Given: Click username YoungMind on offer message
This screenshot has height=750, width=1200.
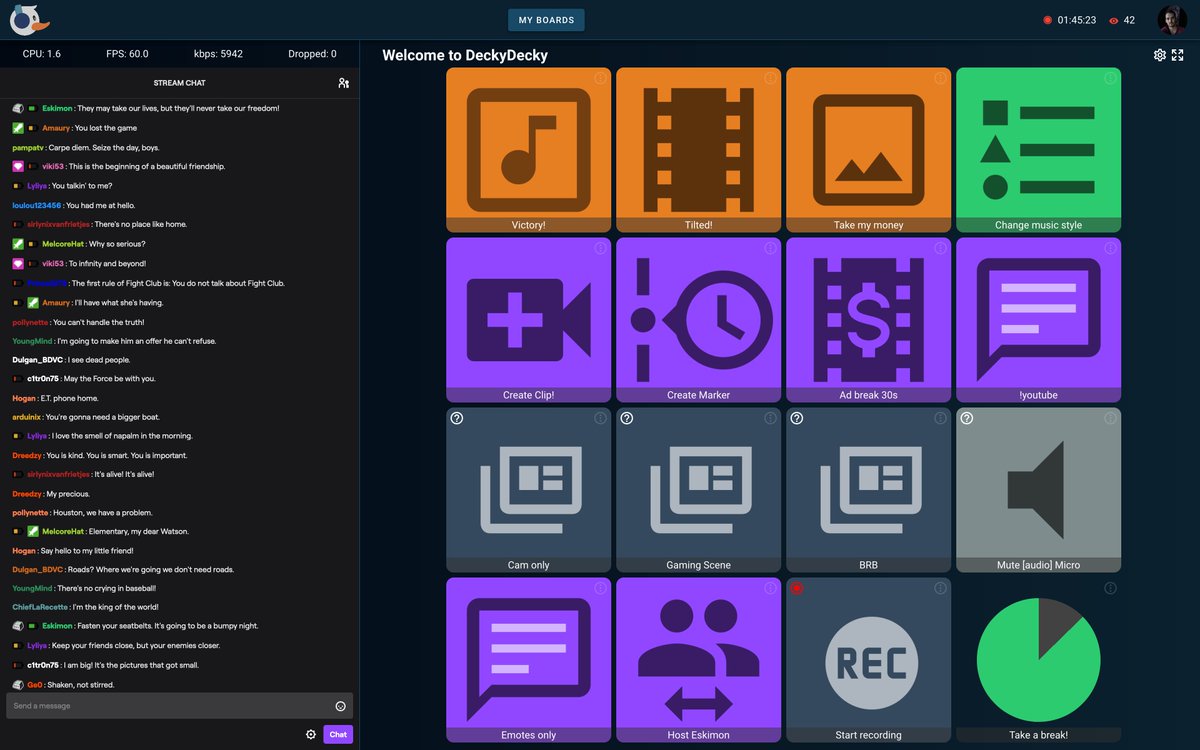Looking at the screenshot, I should (32, 341).
